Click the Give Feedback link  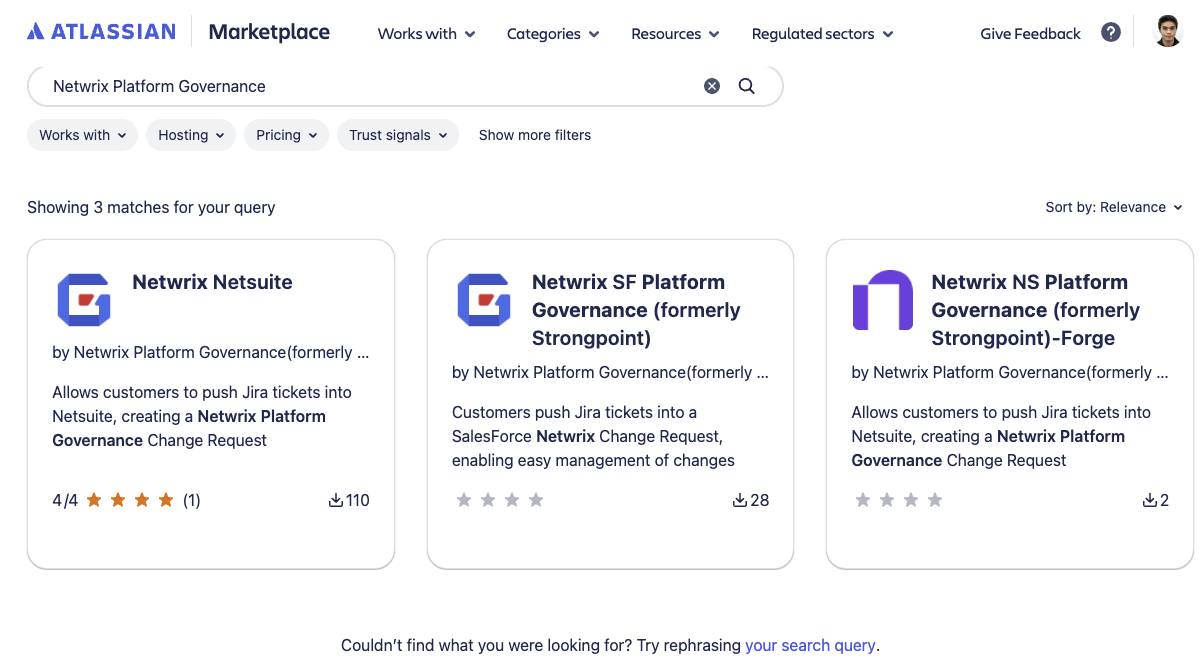pos(1029,33)
